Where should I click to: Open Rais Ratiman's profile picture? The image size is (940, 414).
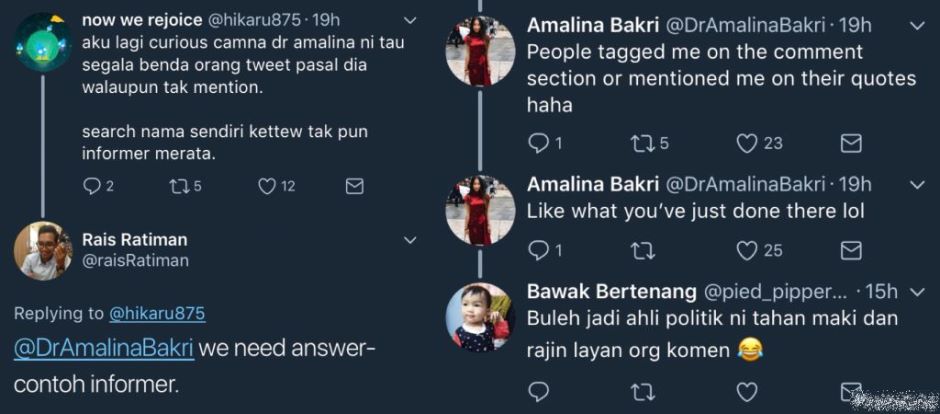pyautogui.click(x=43, y=250)
